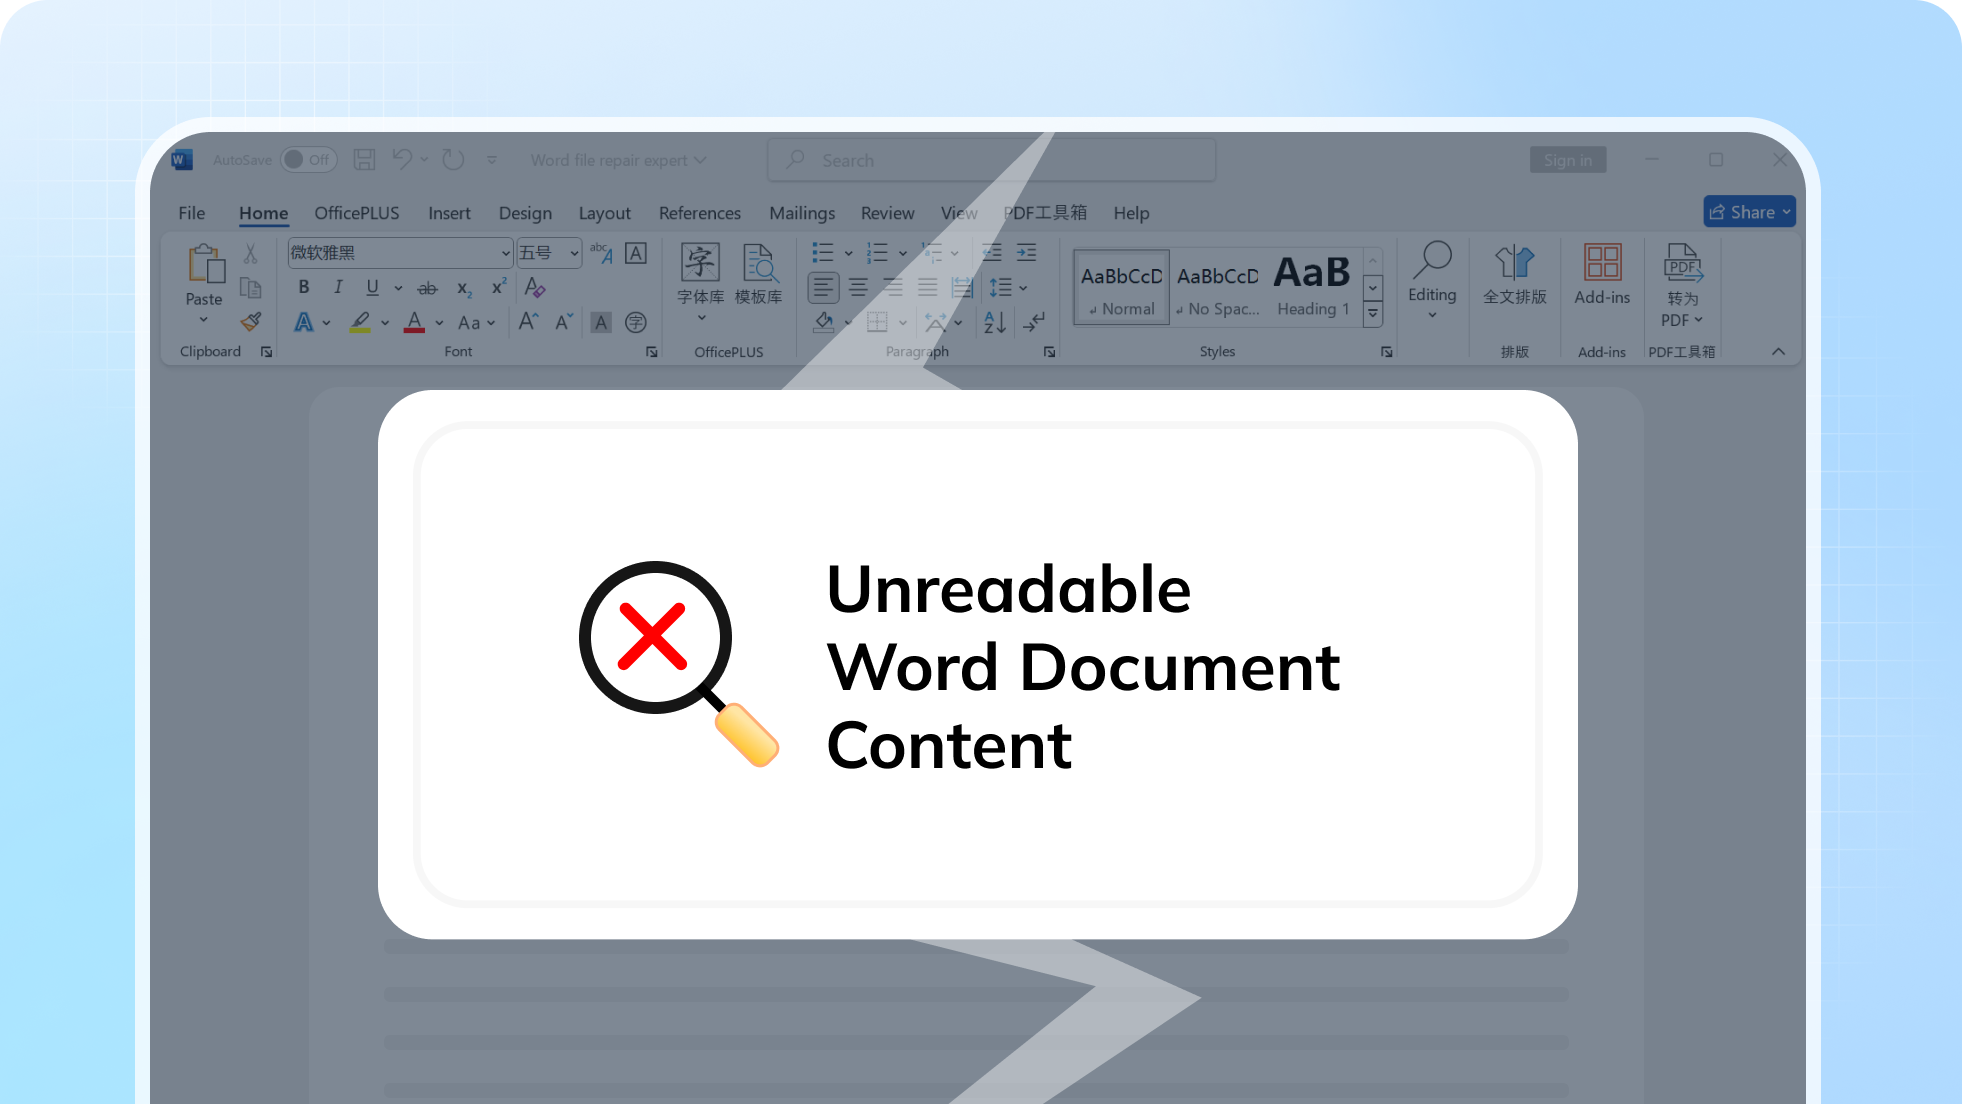
Task: Toggle the AutoSave switch
Action: click(x=309, y=160)
